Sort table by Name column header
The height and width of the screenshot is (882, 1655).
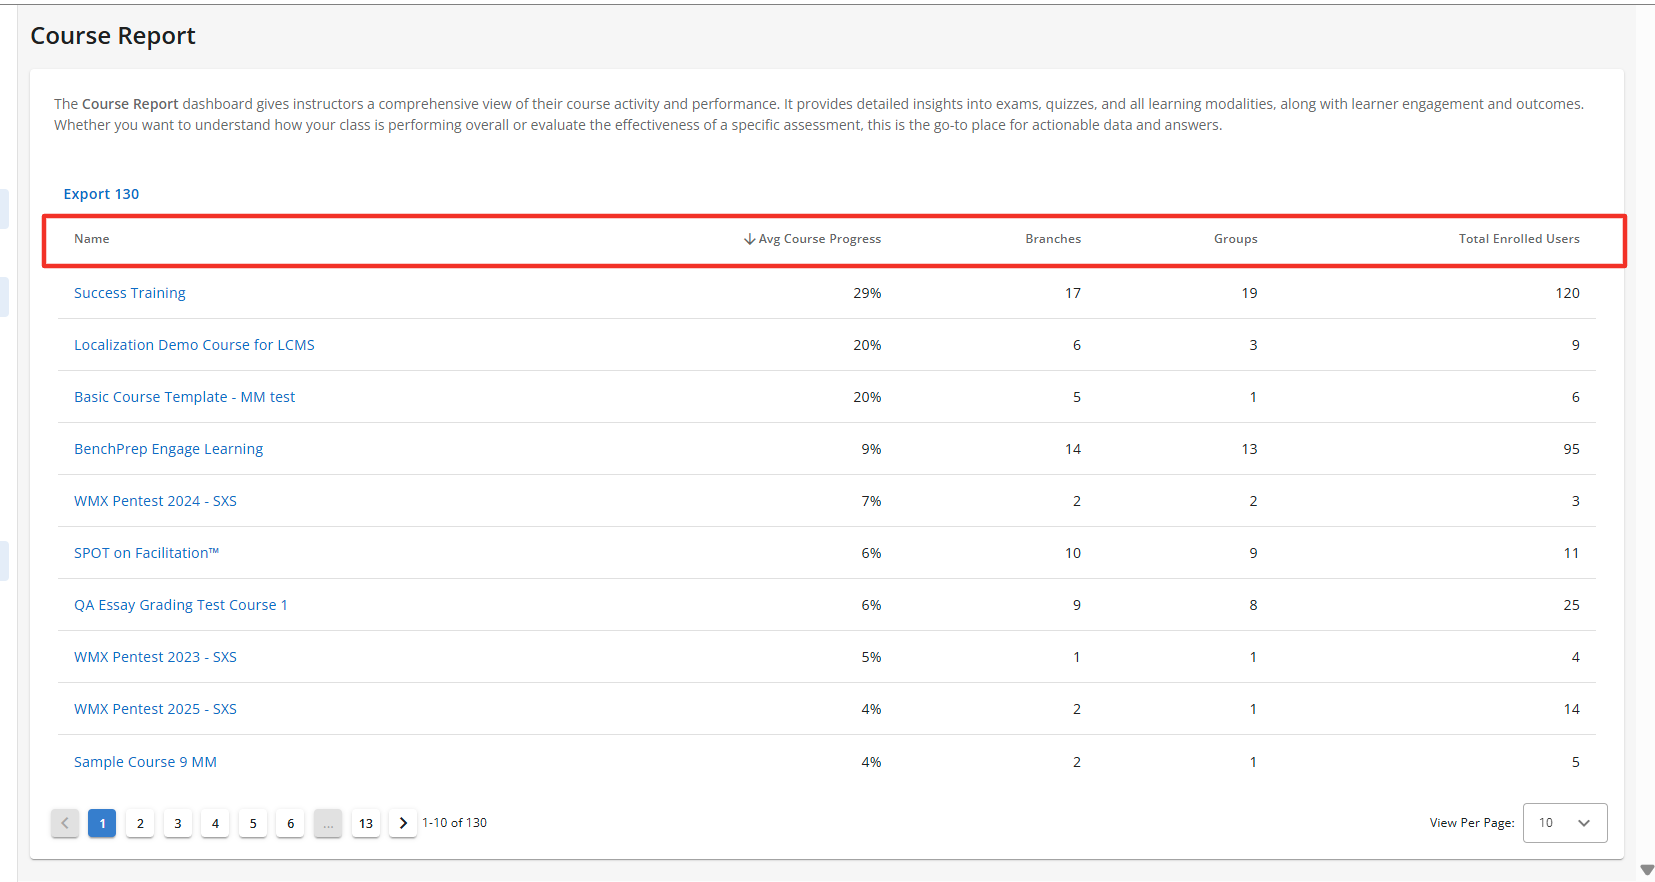pyautogui.click(x=92, y=239)
